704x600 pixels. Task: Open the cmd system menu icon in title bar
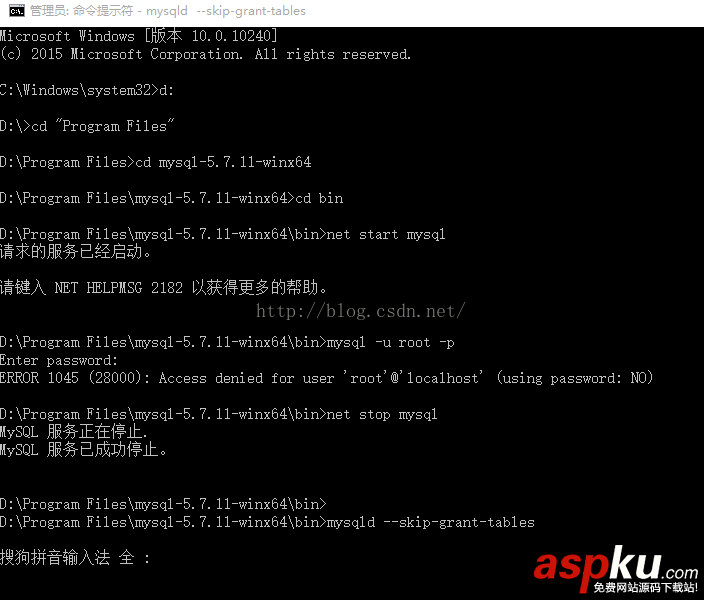click(17, 11)
